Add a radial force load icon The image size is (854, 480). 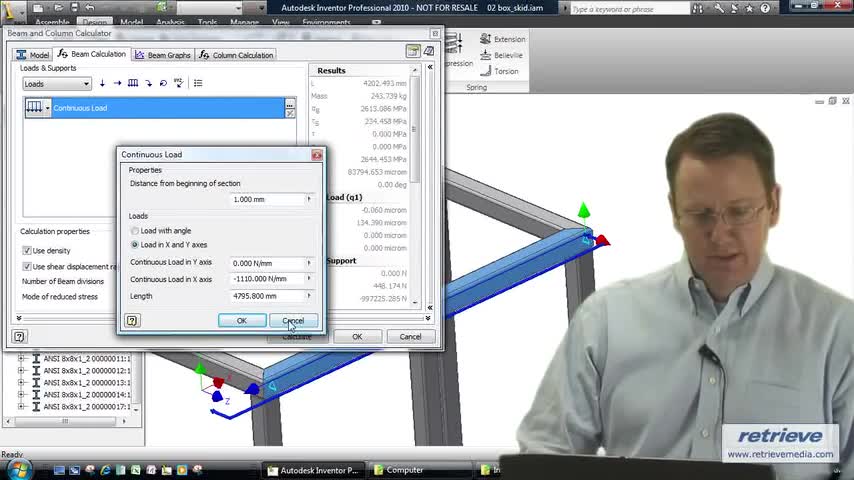(102, 83)
